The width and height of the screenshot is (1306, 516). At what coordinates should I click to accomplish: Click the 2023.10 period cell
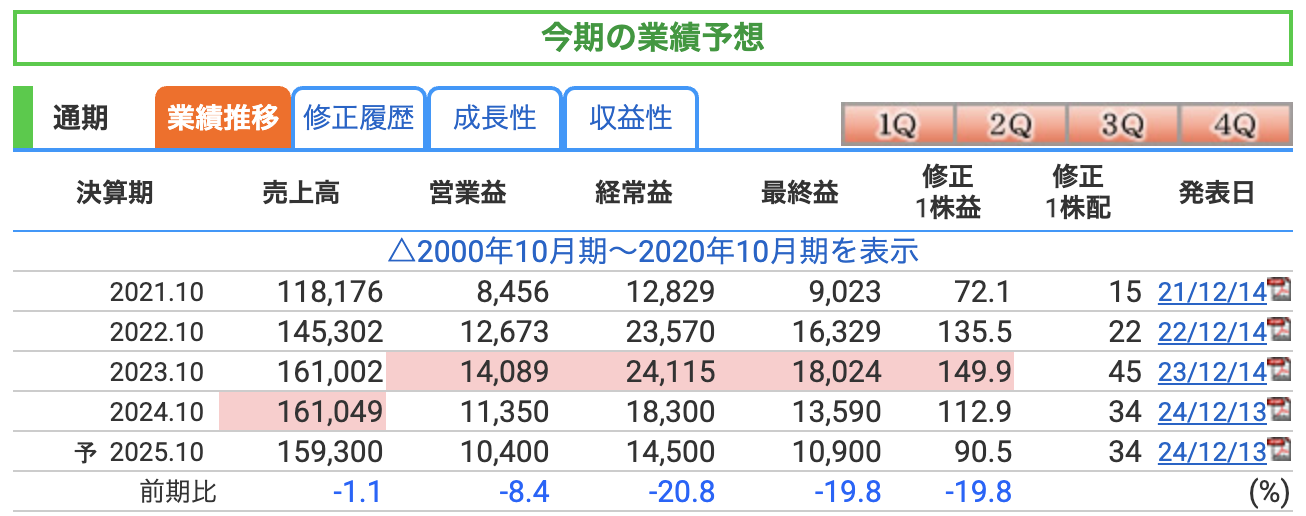[x=157, y=372]
